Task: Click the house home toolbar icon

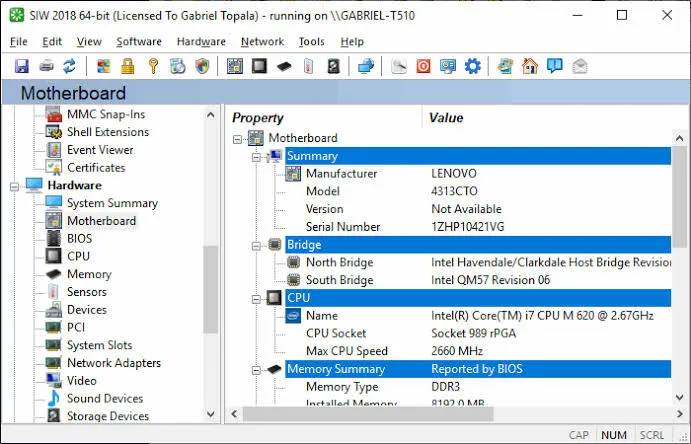Action: [x=530, y=67]
